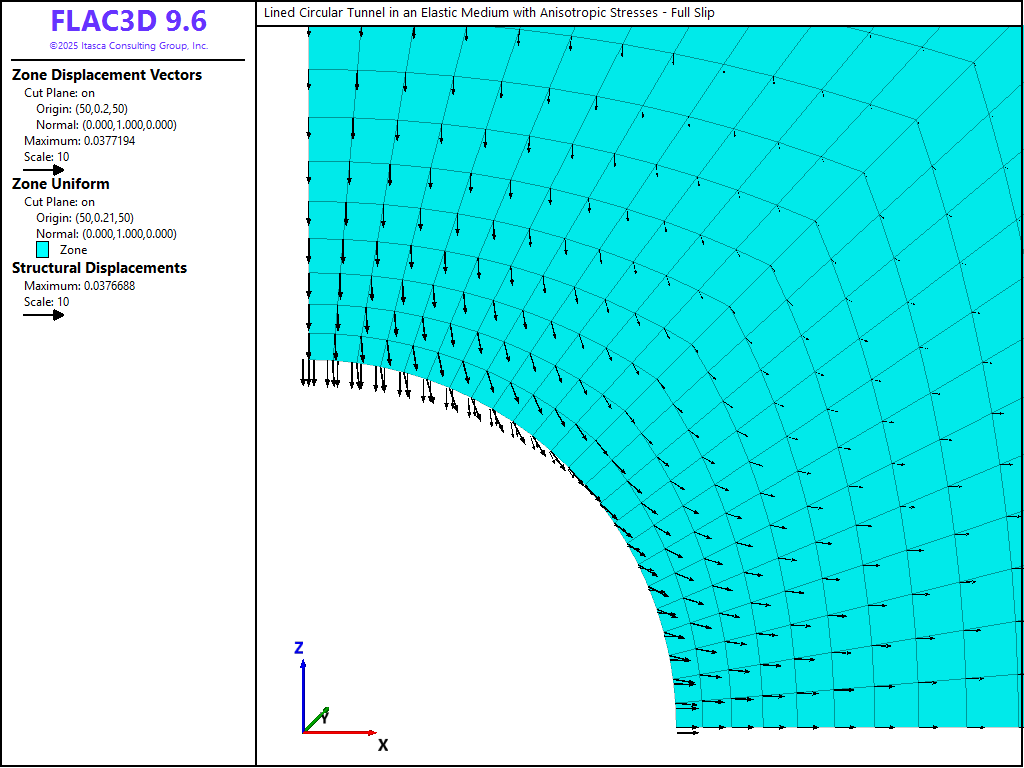Select the Structural Displacements legend heading
The image size is (1024, 768).
99,268
